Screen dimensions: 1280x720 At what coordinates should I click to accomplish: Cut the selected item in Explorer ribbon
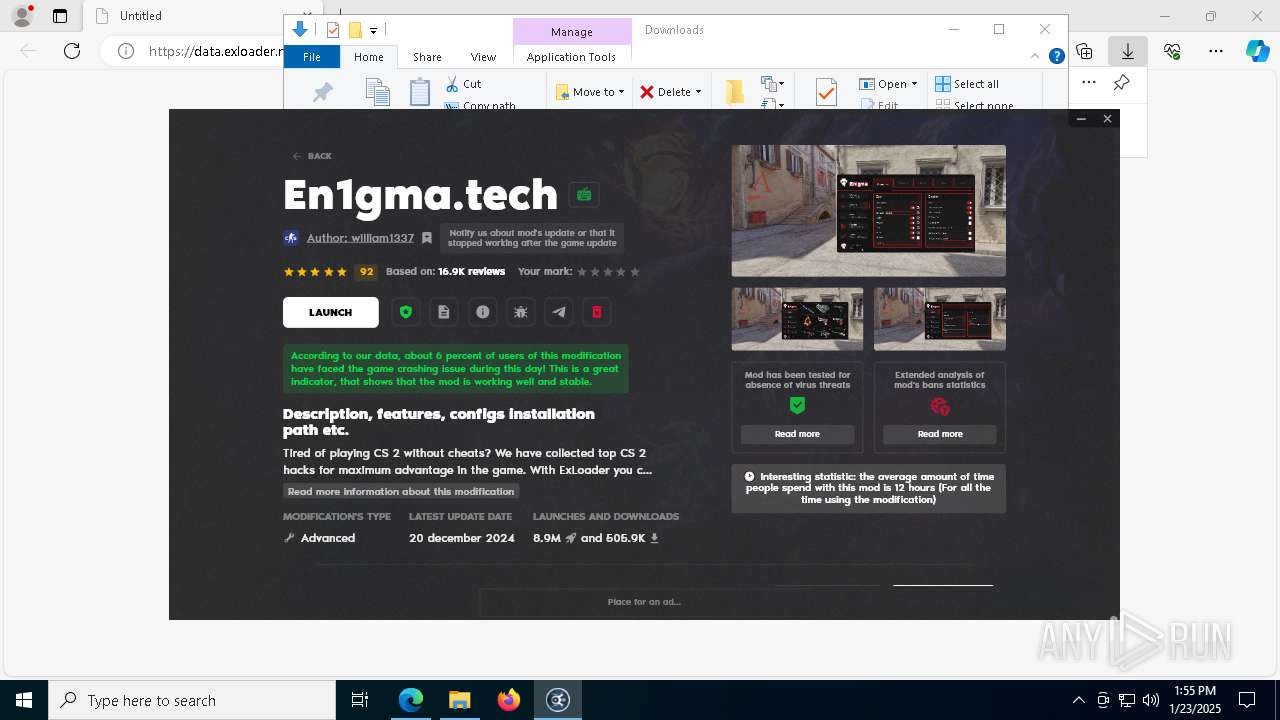click(464, 84)
